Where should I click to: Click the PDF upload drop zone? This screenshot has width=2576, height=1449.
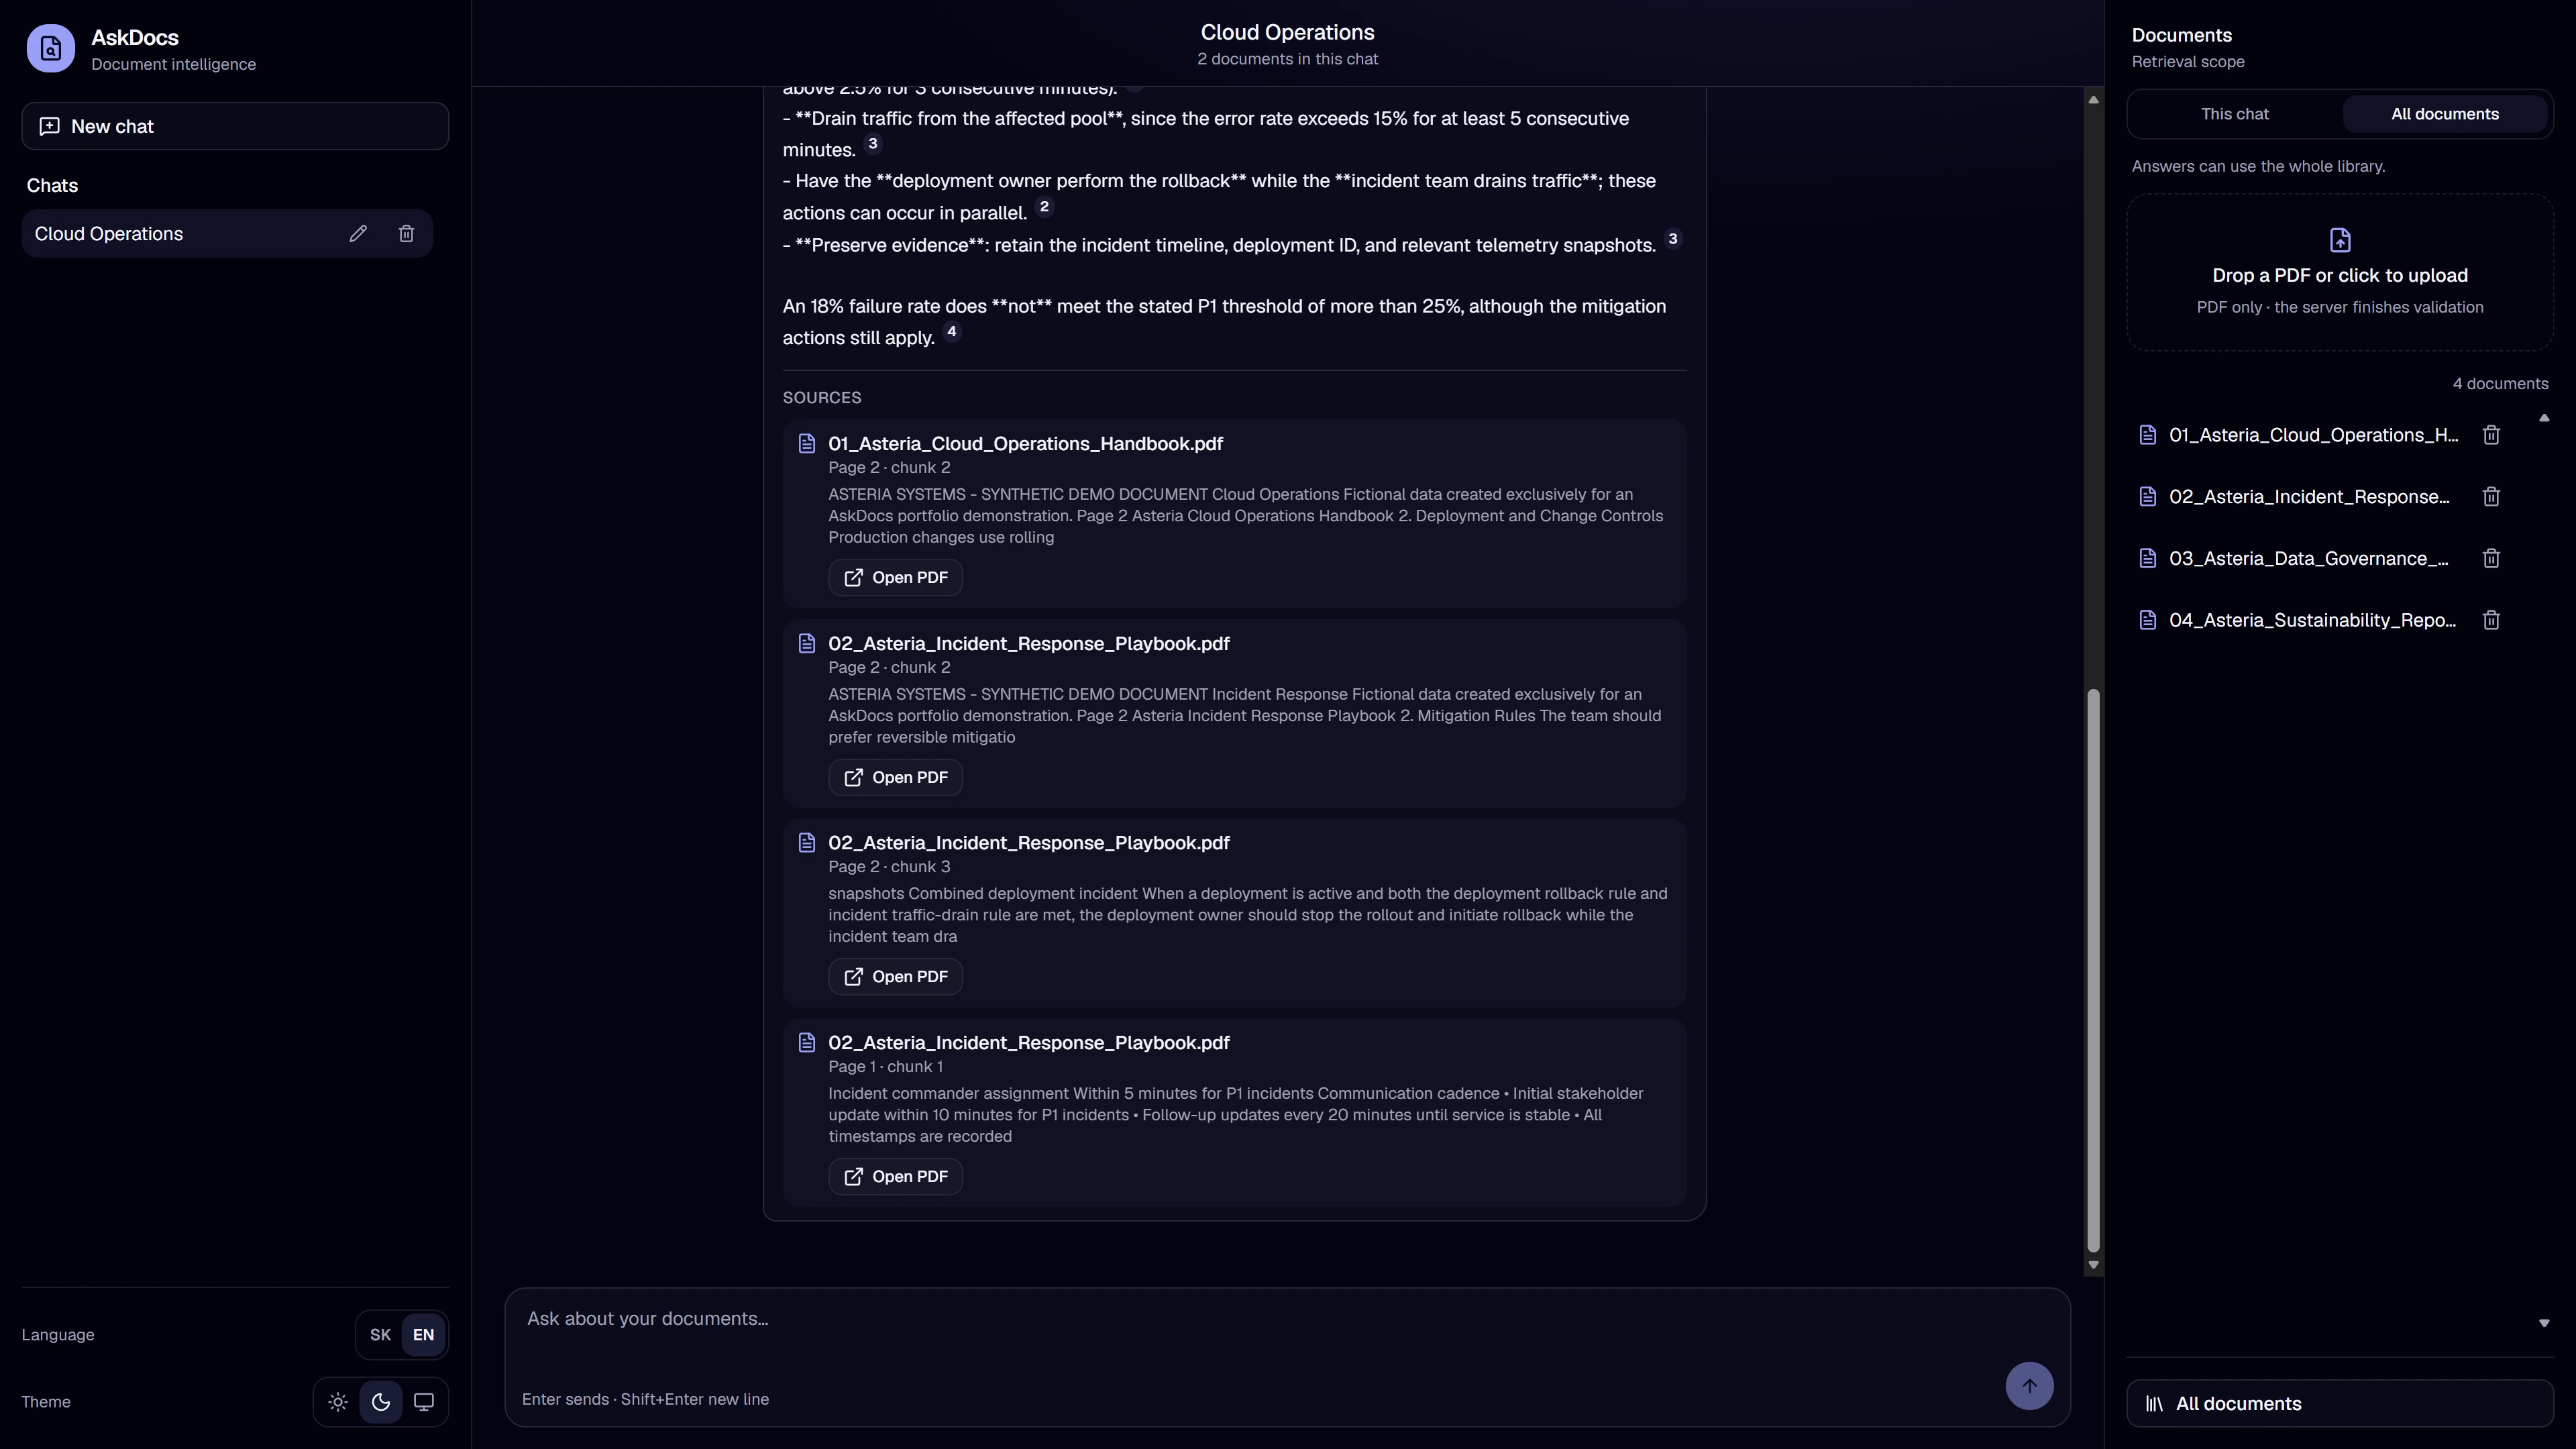tap(2339, 272)
